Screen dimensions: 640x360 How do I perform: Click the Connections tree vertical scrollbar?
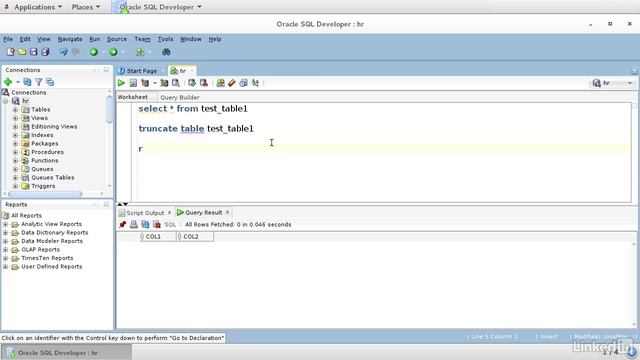coord(109,109)
